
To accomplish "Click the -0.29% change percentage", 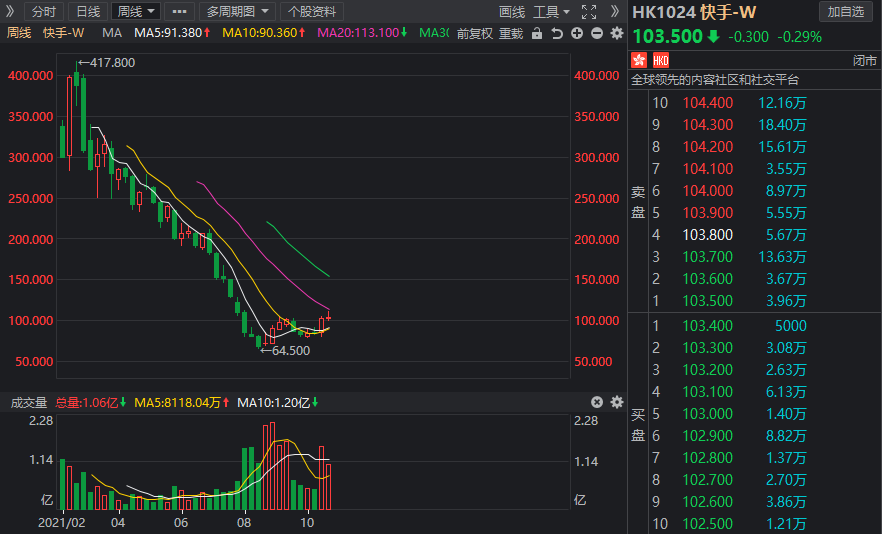I will 799,37.
